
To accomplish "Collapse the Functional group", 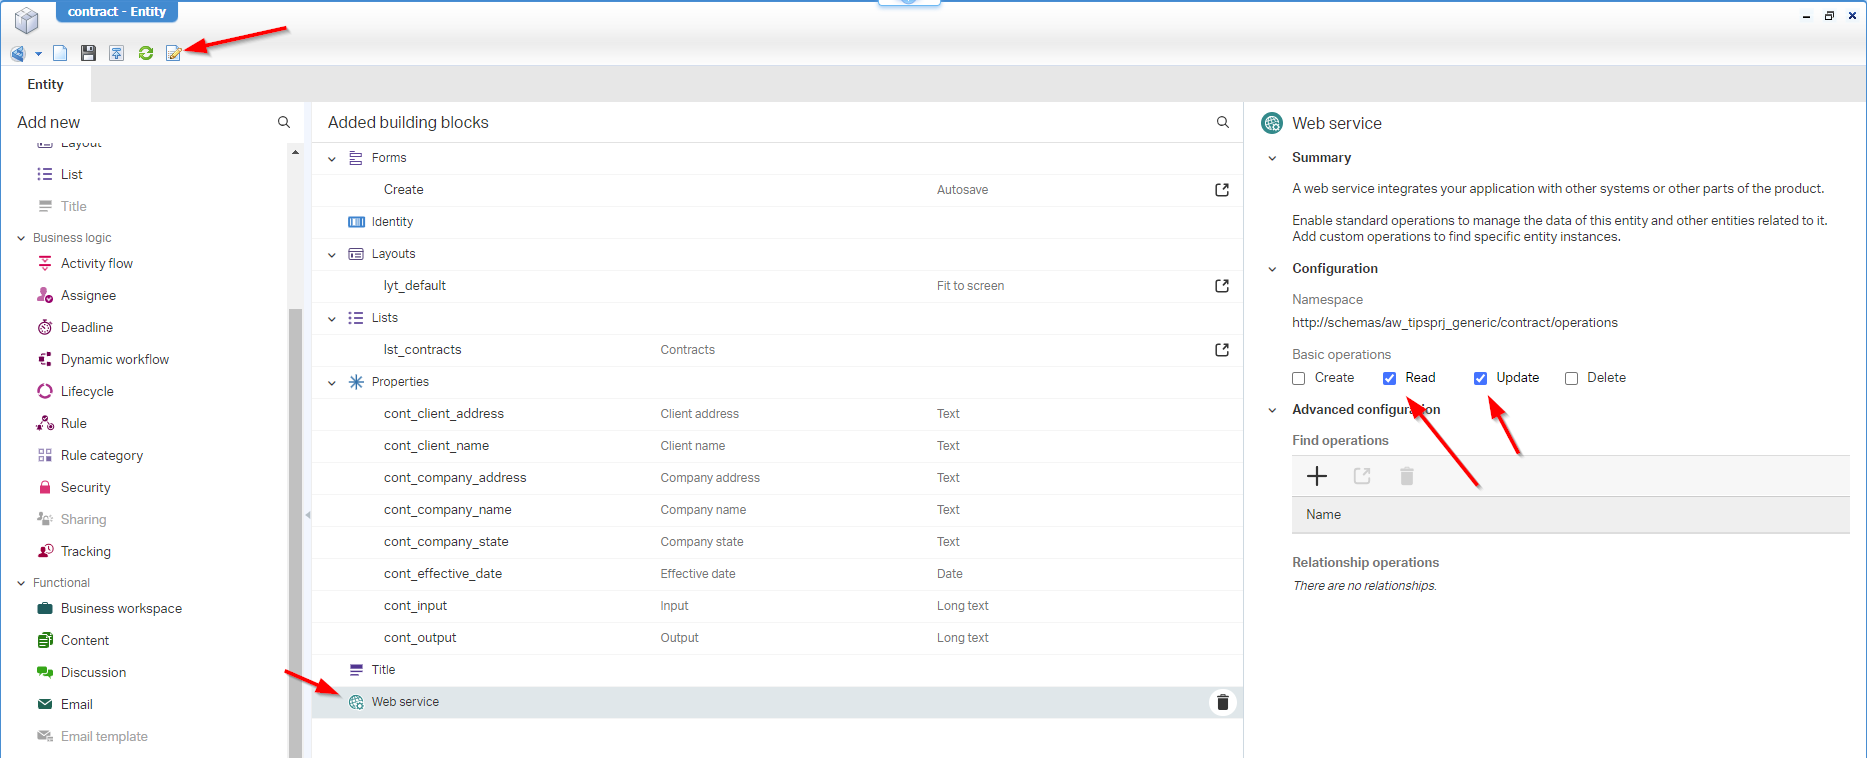I will [x=21, y=583].
